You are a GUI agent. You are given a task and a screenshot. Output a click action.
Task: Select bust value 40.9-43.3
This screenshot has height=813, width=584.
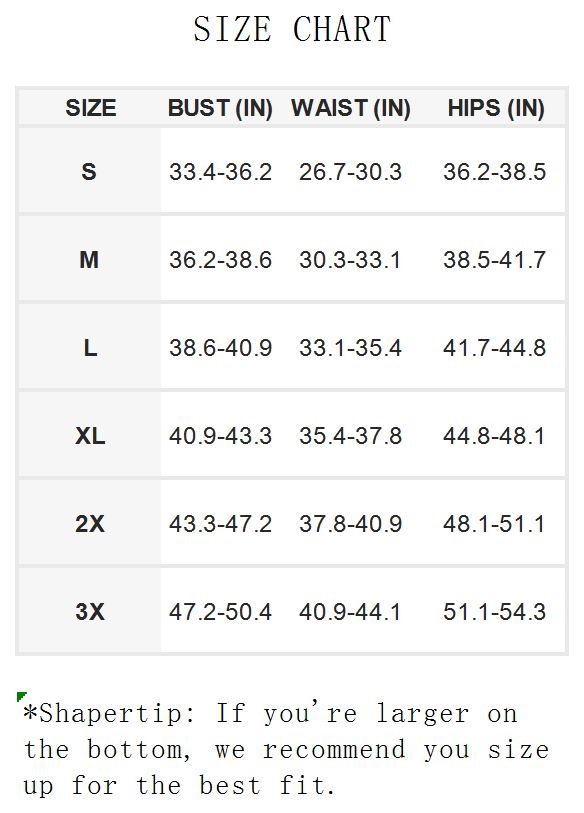pyautogui.click(x=220, y=436)
